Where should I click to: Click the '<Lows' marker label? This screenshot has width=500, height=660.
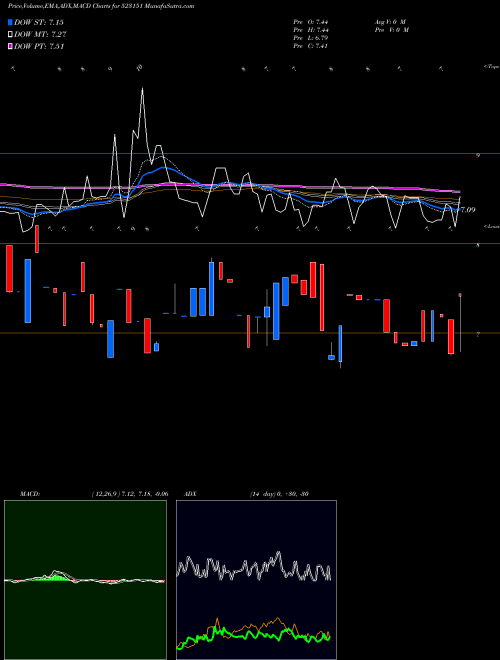(491, 226)
